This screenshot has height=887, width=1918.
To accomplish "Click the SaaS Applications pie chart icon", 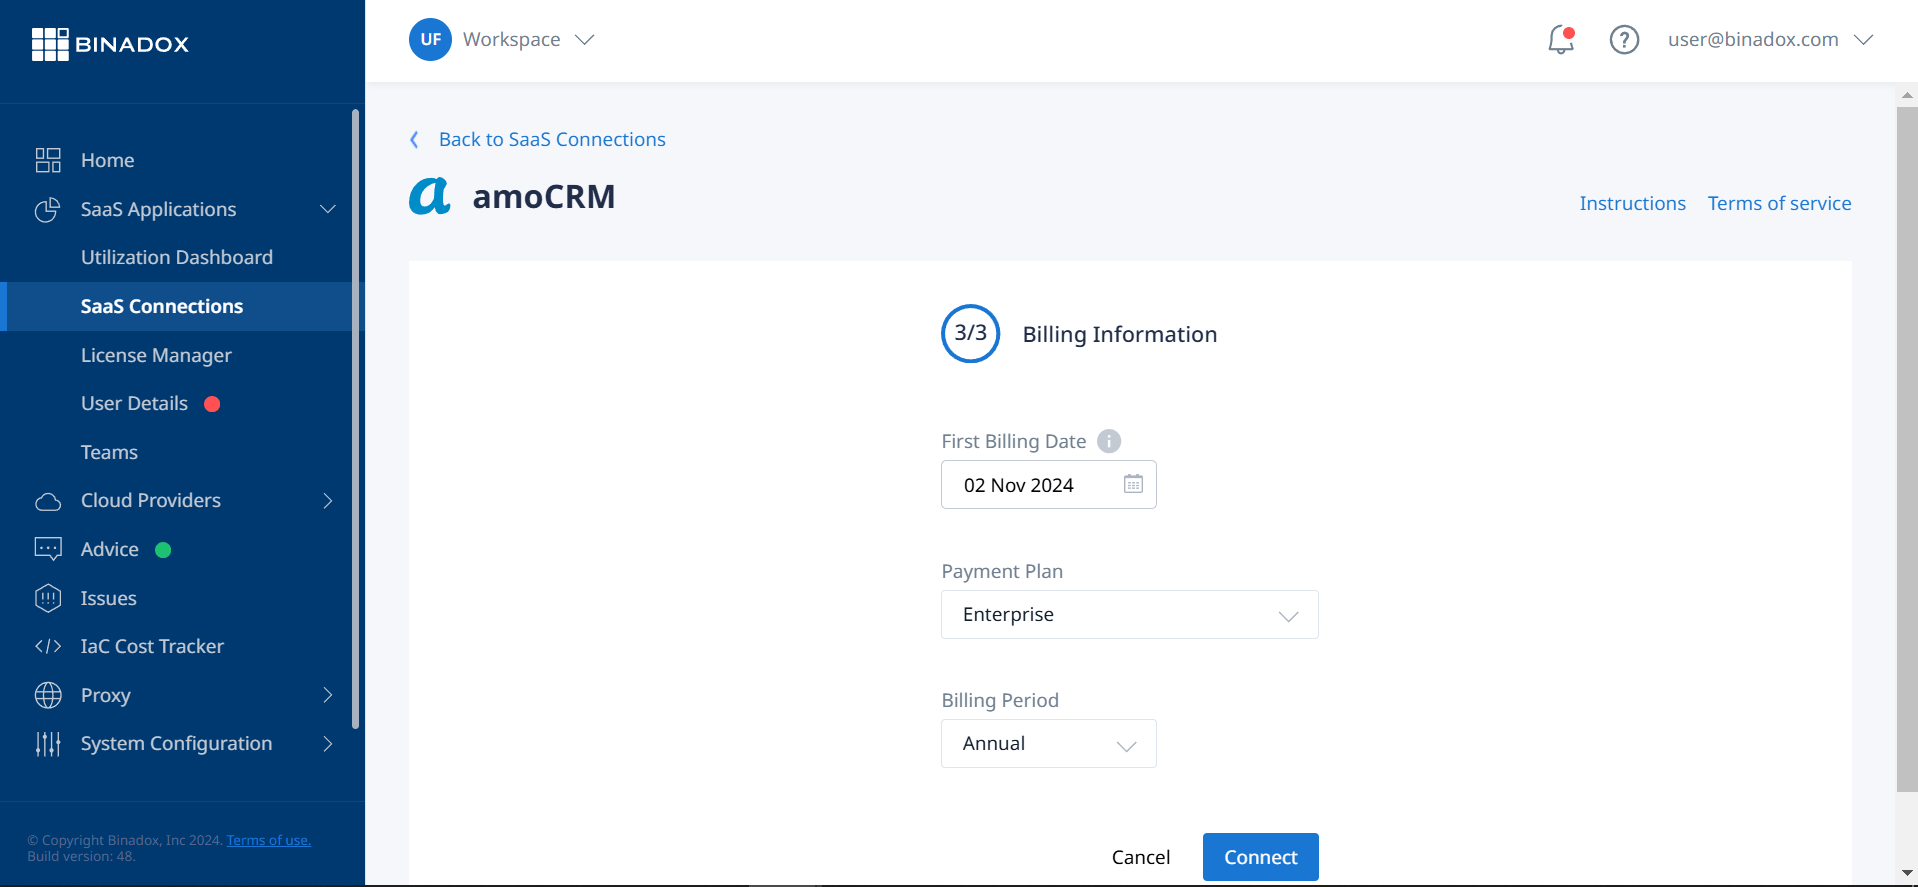I will click(x=48, y=209).
